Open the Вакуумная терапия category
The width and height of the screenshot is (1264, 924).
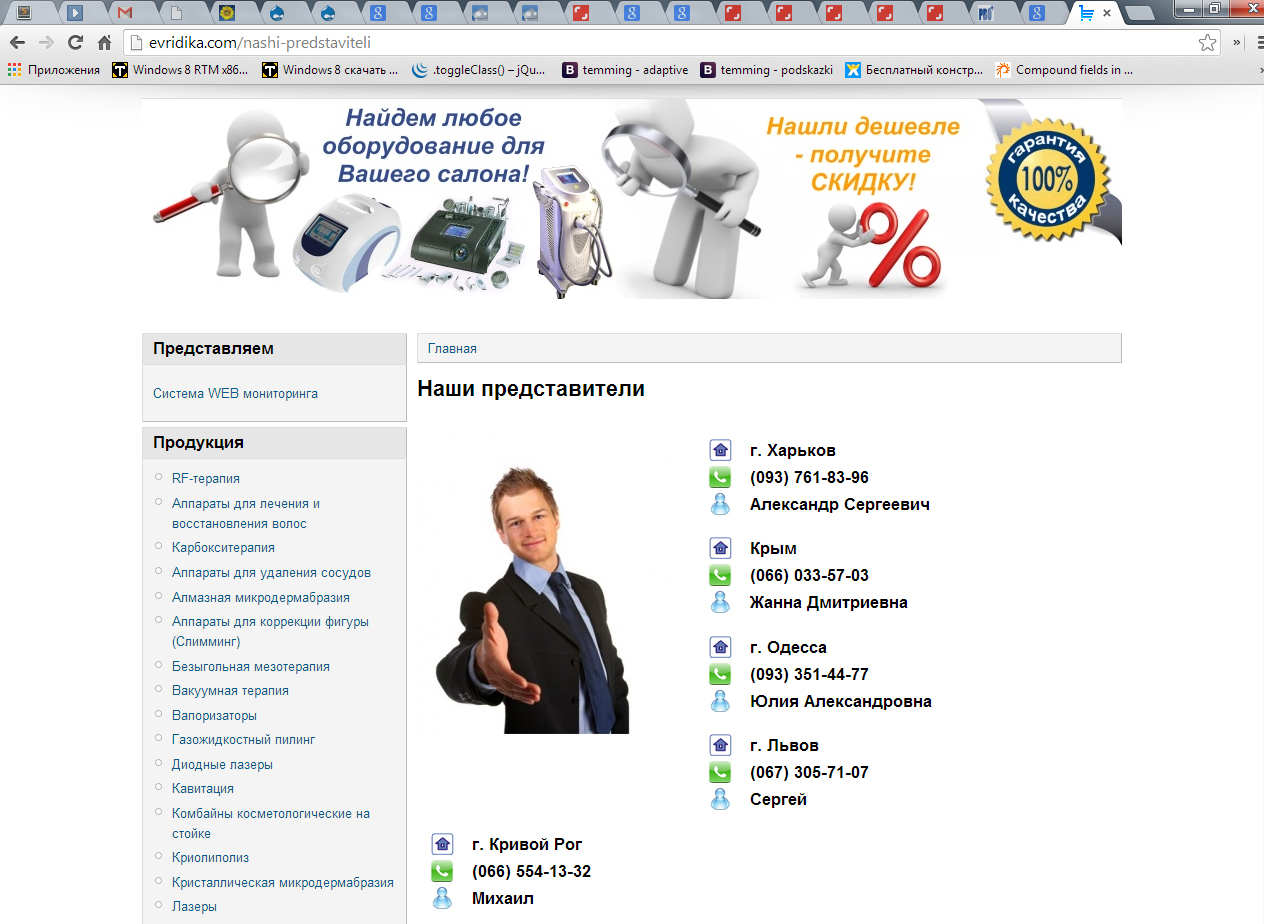coord(230,691)
